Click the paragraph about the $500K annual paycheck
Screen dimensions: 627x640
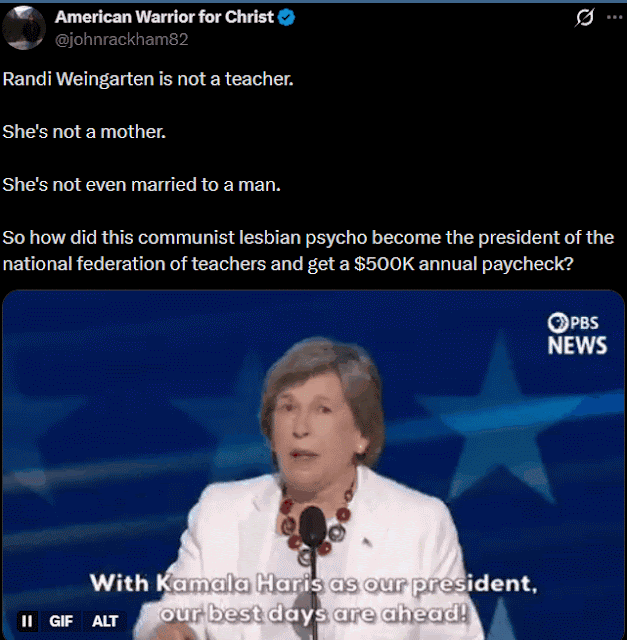309,251
